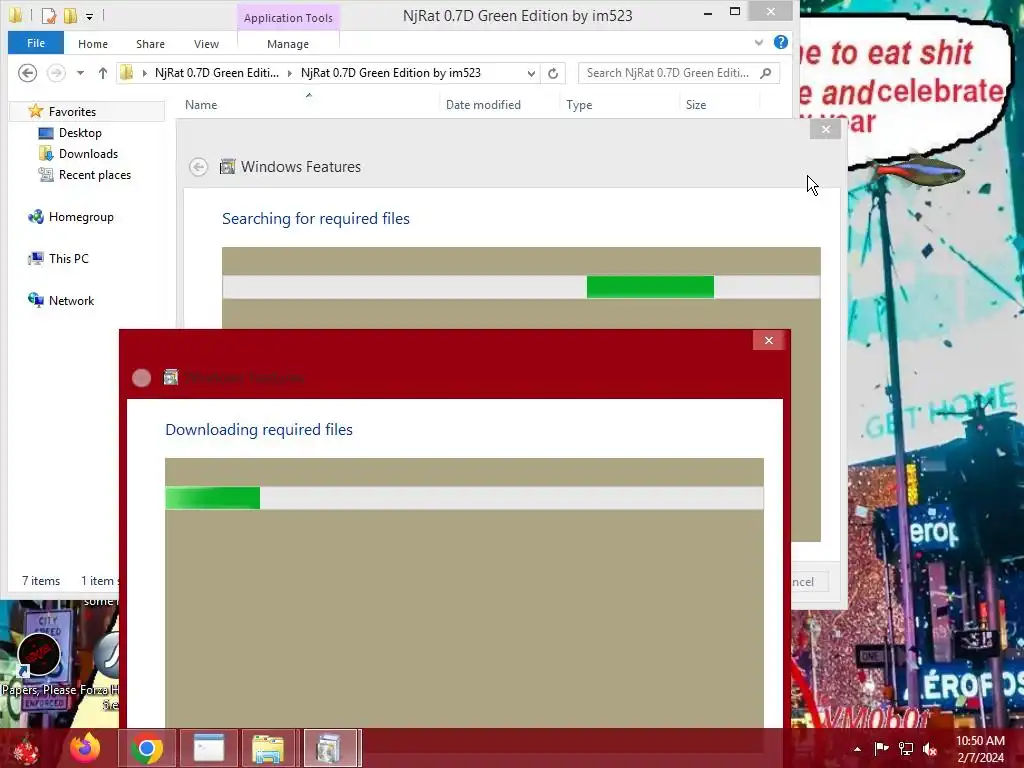Sort files by Type column

[579, 104]
